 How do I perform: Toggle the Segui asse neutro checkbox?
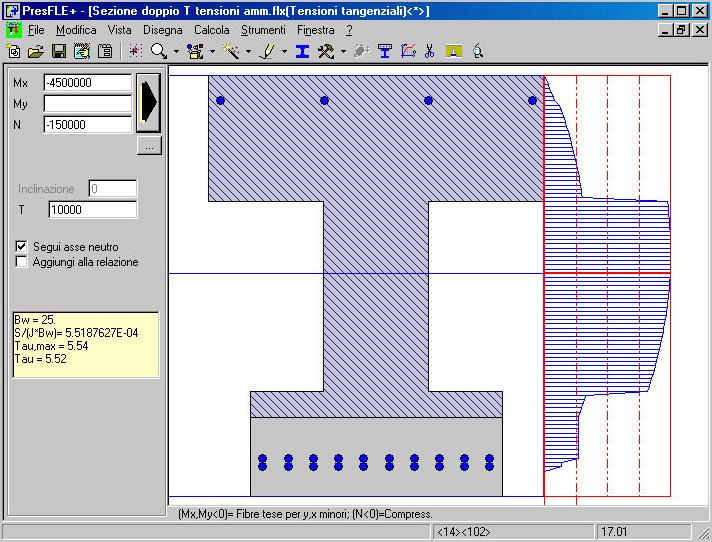click(x=23, y=246)
